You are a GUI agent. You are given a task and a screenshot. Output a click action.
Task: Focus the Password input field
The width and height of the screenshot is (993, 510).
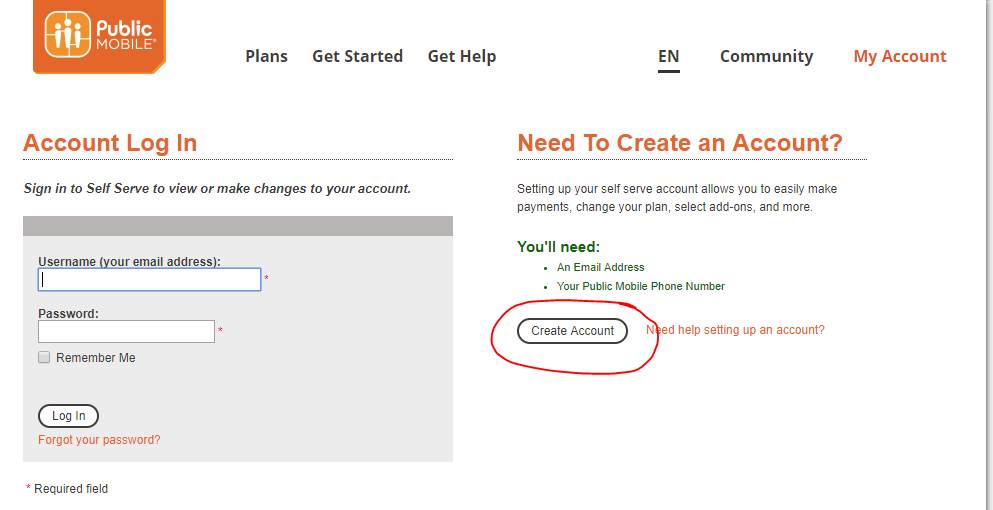click(127, 331)
